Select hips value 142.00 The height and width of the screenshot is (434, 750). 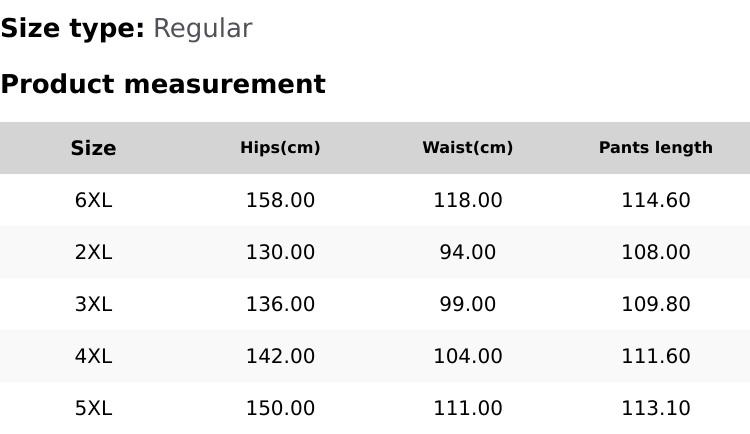coord(280,356)
